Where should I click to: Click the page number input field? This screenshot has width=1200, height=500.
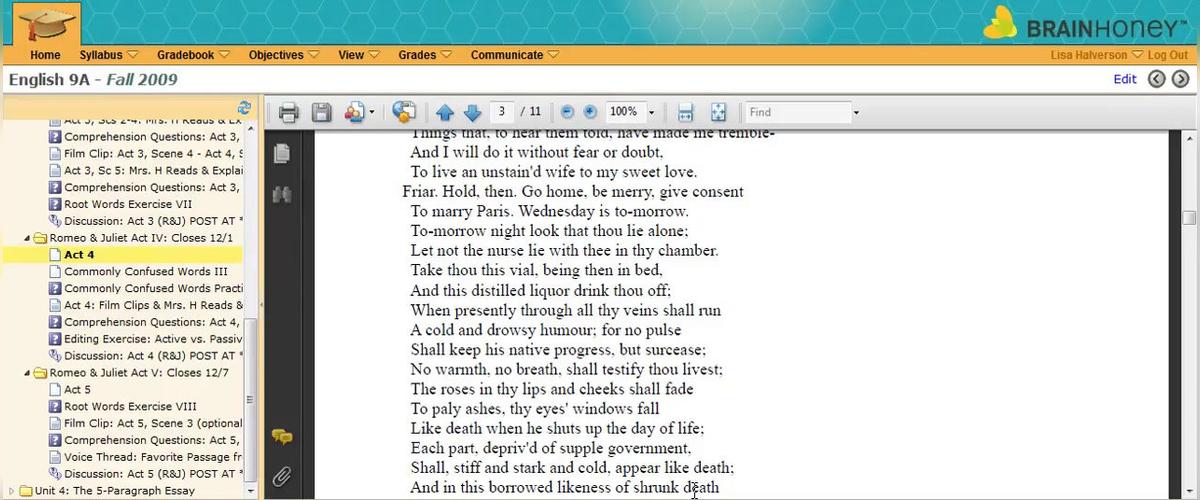coord(502,112)
